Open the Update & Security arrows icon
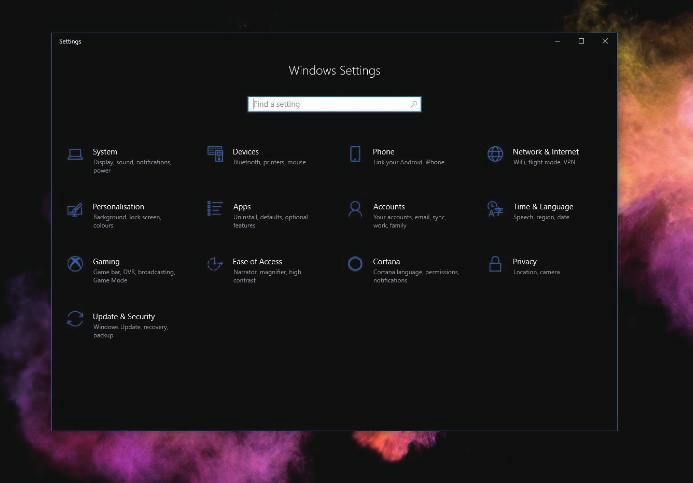This screenshot has width=693, height=483. coord(75,319)
